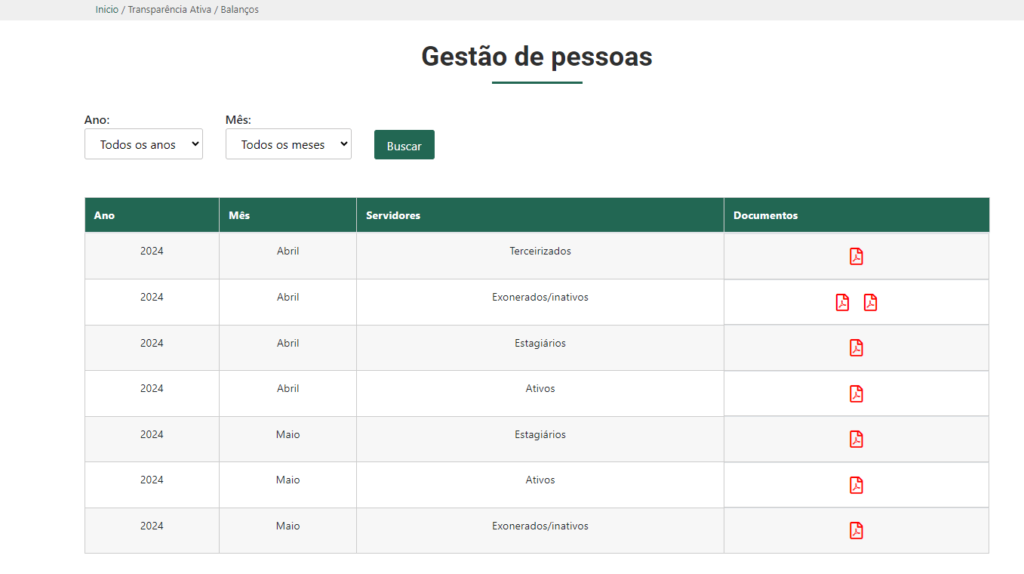Open second PDF for Abril Exonerados/inativos

coord(871,302)
